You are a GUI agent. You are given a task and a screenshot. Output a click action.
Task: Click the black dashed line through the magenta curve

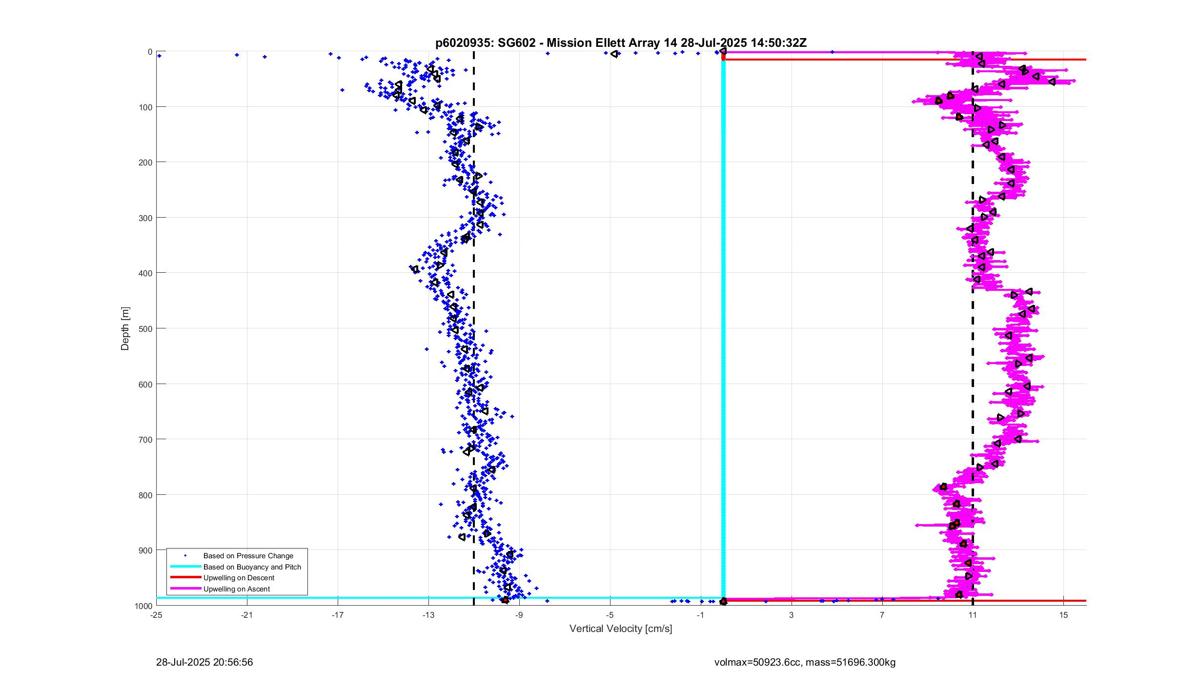(x=973, y=328)
